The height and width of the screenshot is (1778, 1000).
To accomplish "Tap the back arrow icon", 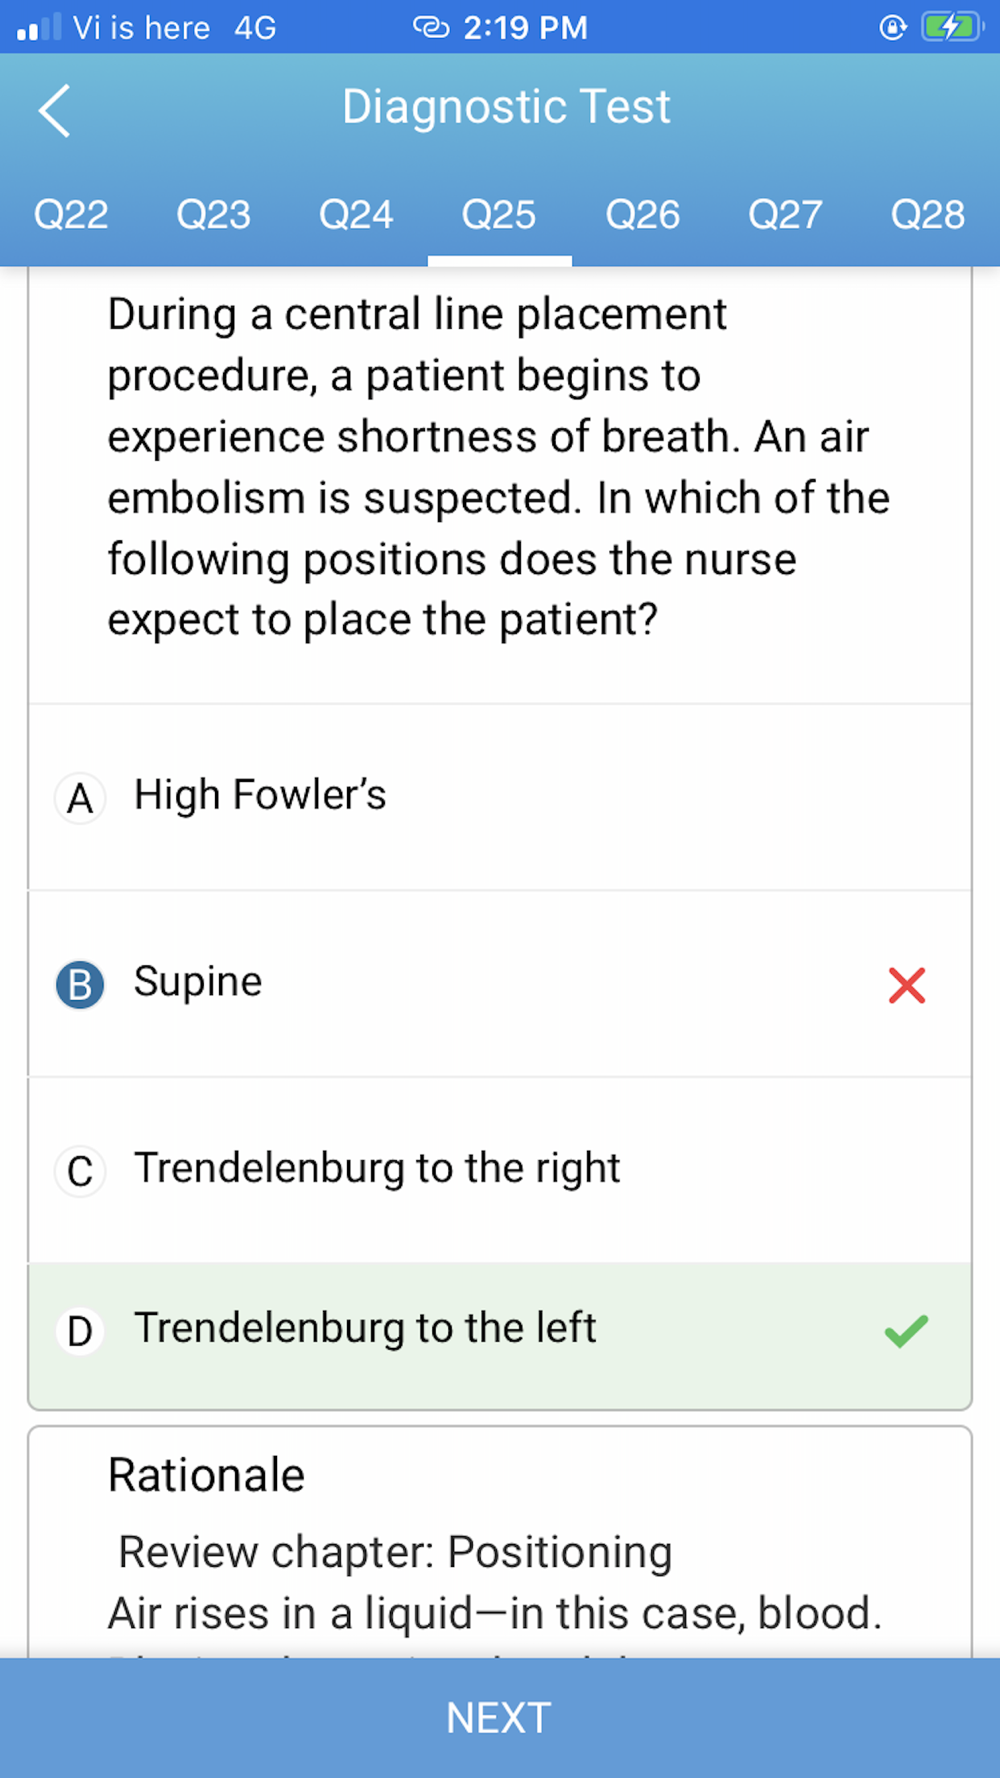I will click(x=54, y=110).
